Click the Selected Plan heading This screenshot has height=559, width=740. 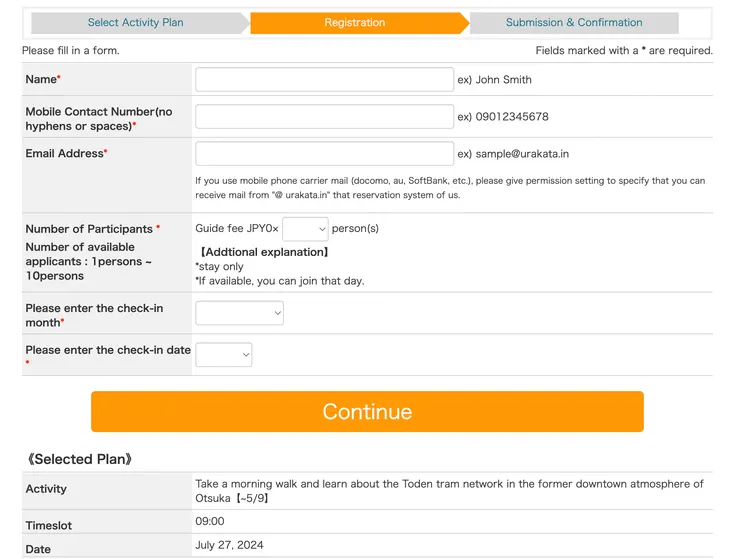pos(79,459)
